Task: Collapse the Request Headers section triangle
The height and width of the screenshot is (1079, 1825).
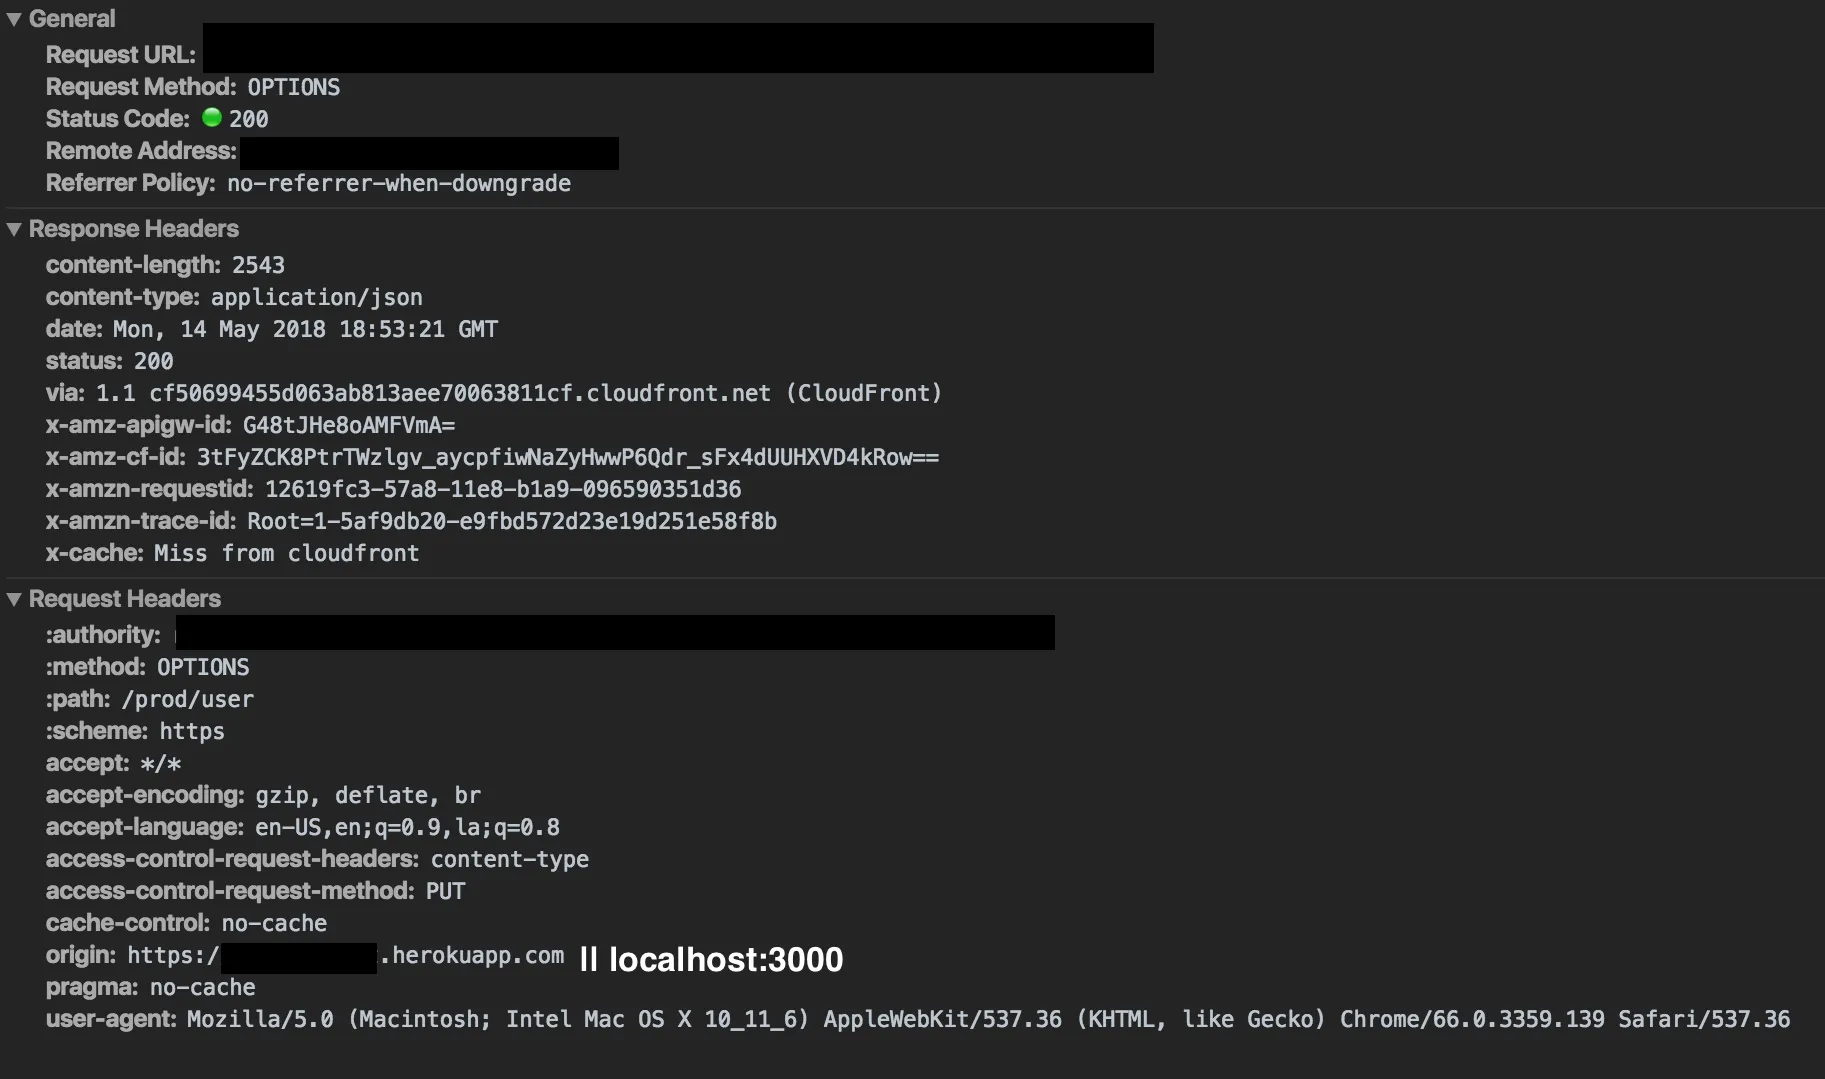Action: (14, 599)
